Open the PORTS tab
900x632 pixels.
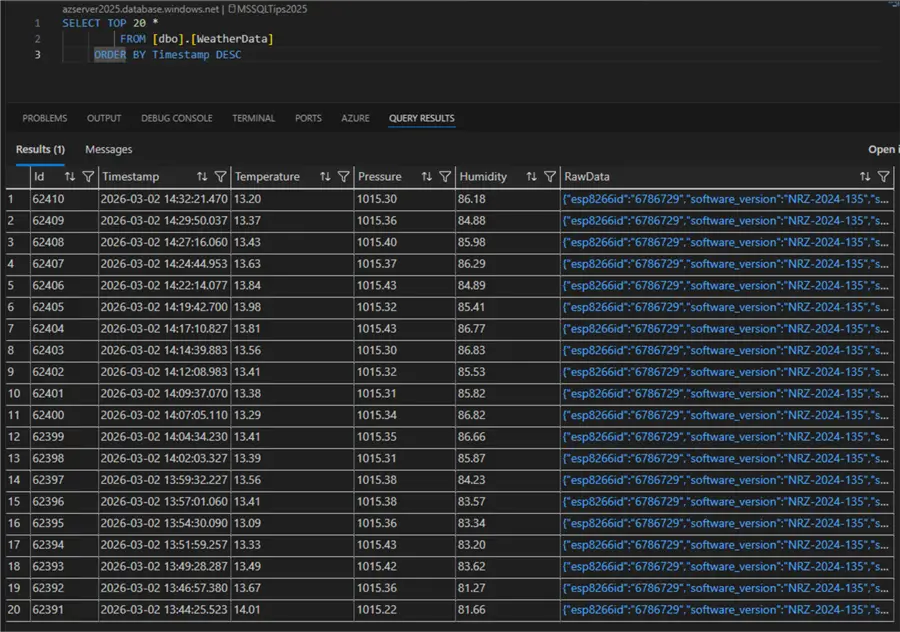(x=308, y=118)
